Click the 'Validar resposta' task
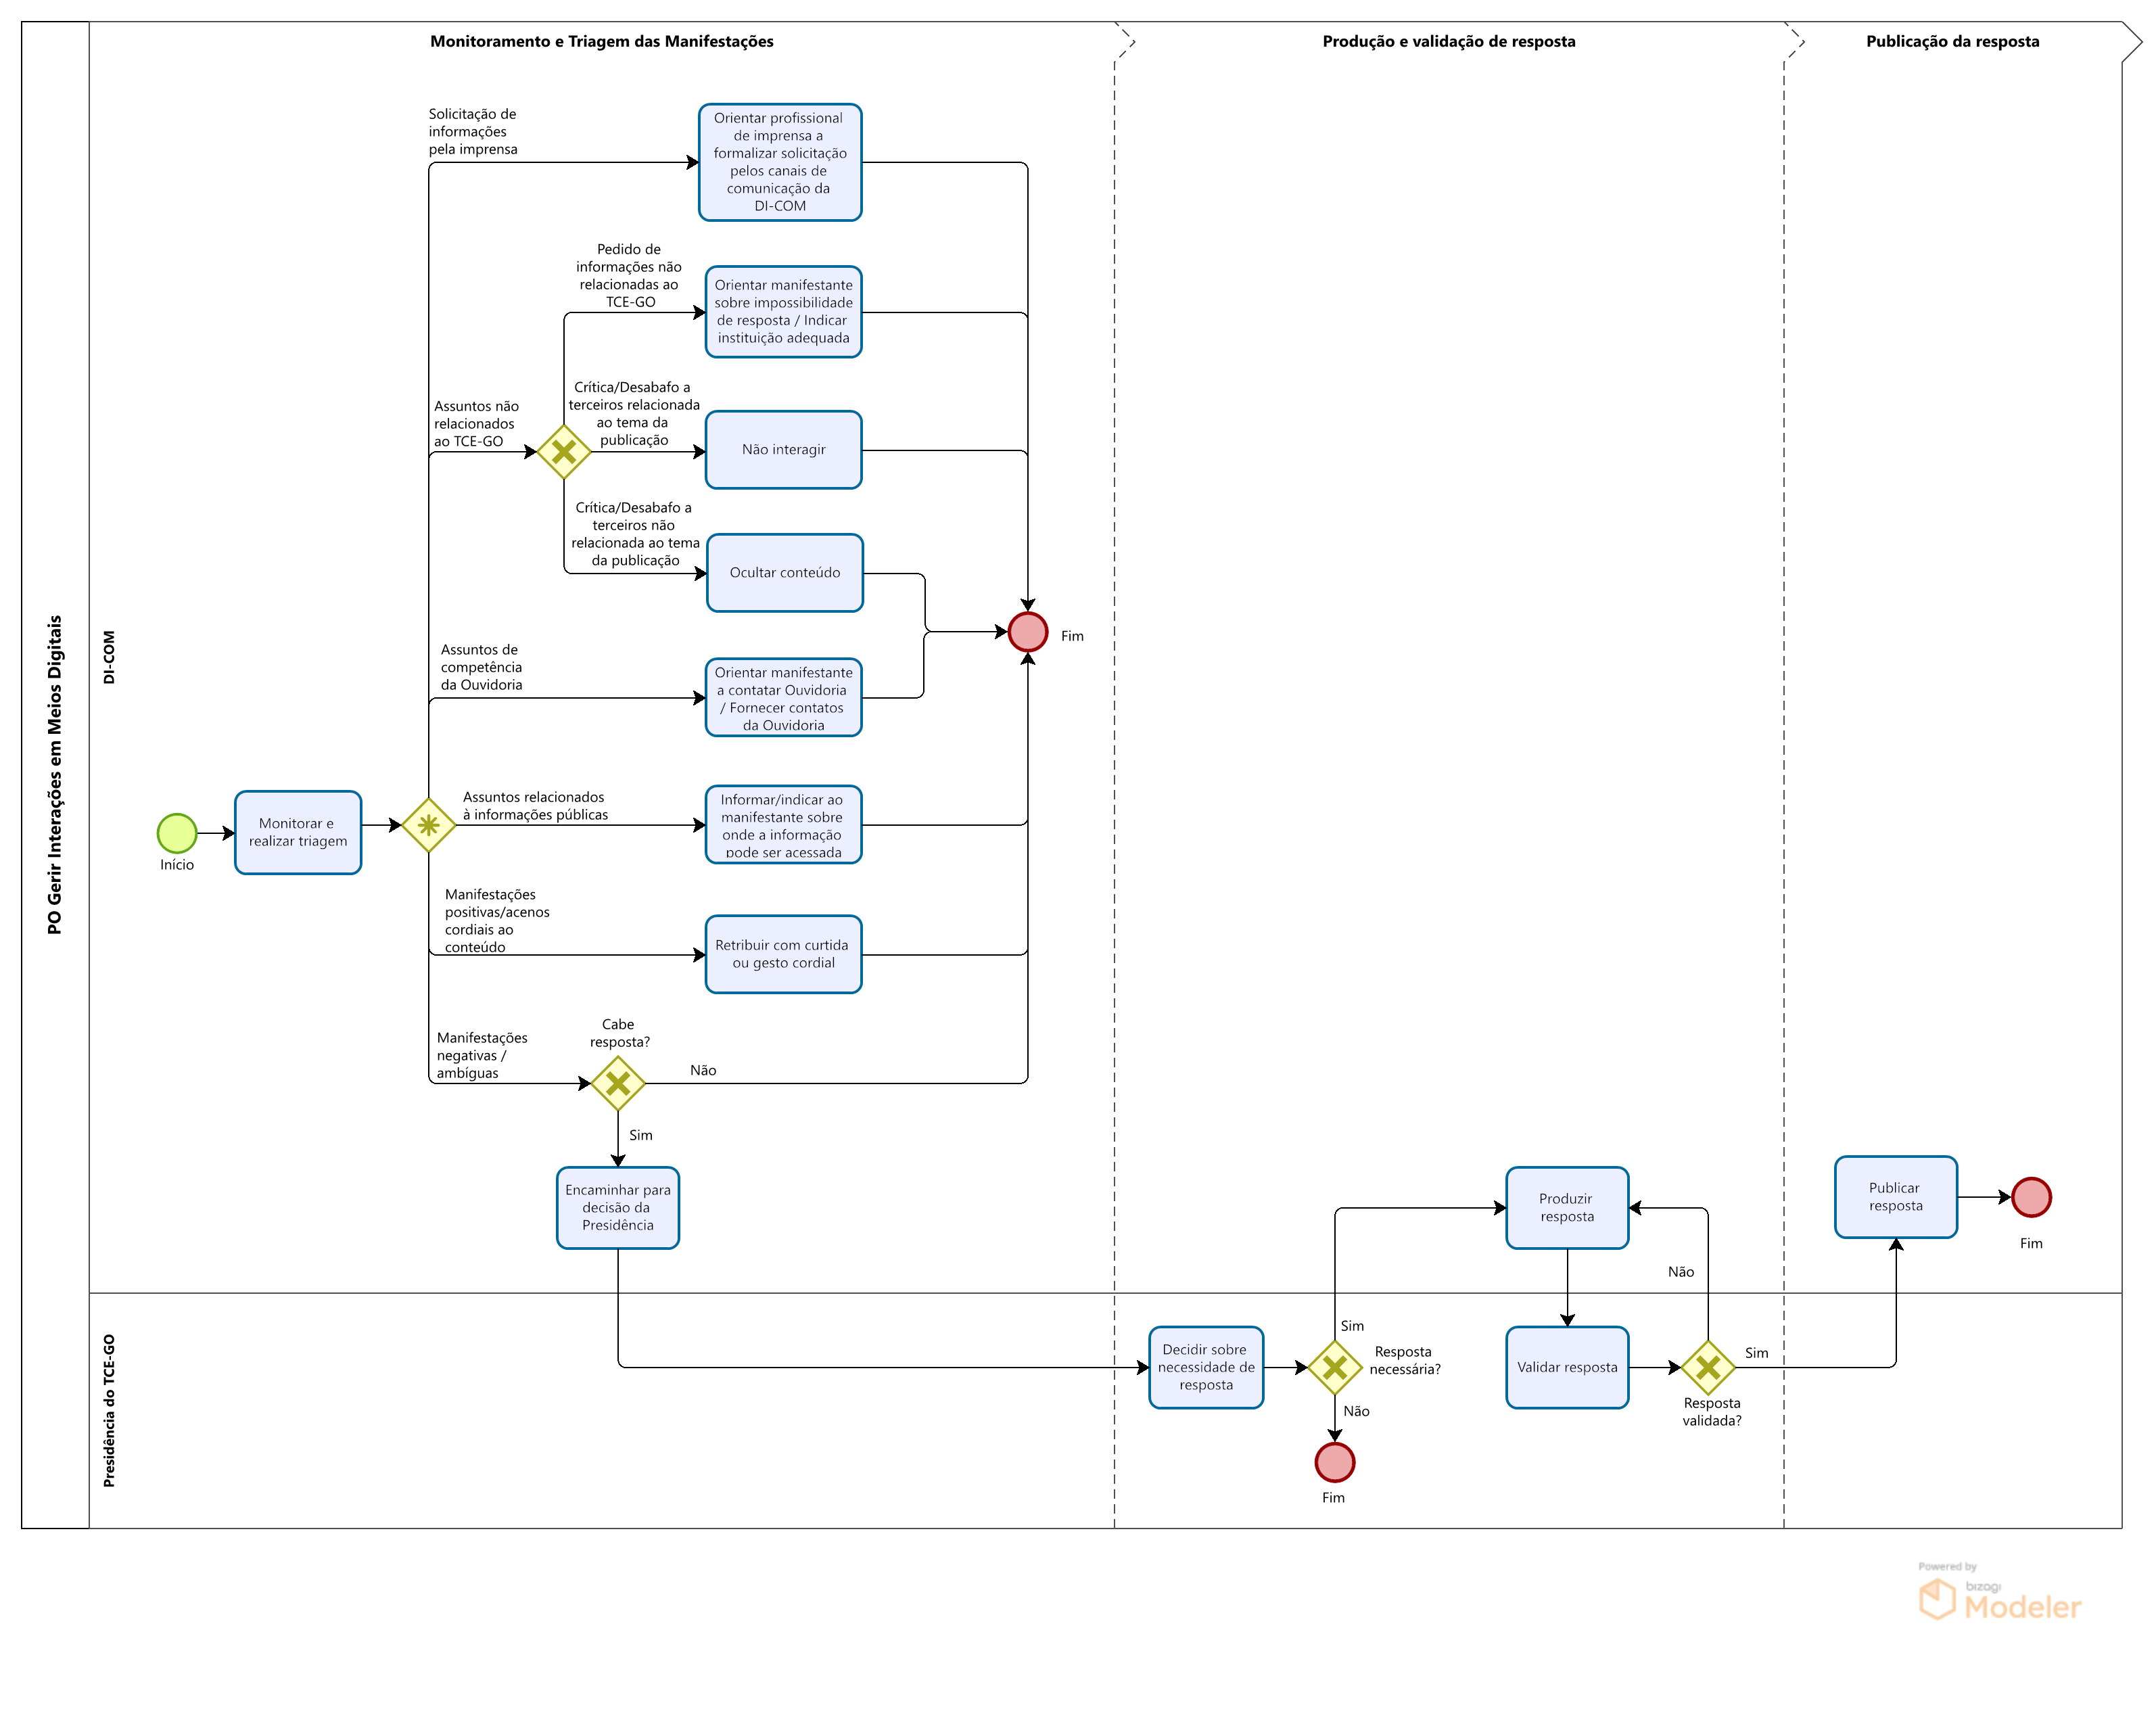Image resolution: width=2156 pixels, height=1726 pixels. (x=1567, y=1367)
